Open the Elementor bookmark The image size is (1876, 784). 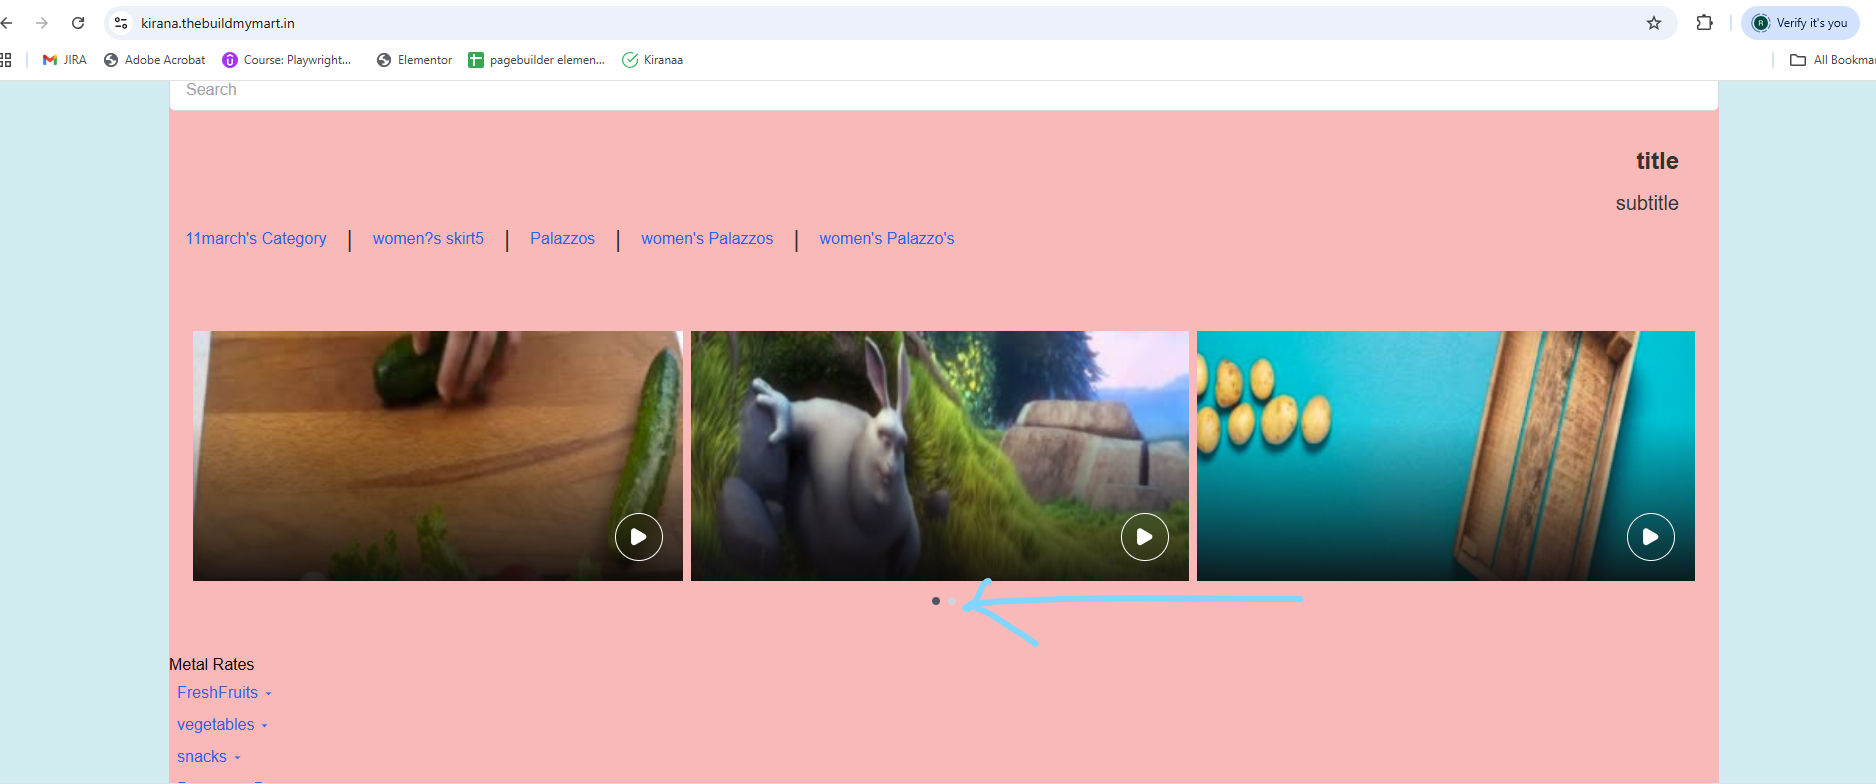pyautogui.click(x=414, y=60)
